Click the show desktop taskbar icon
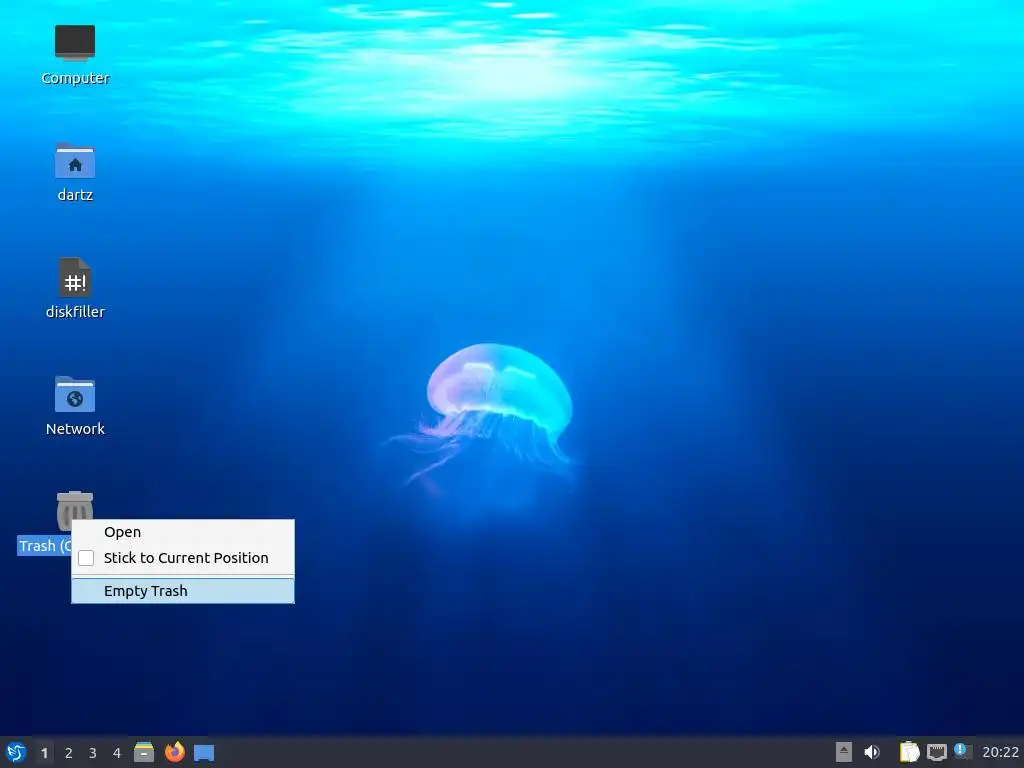Image resolution: width=1024 pixels, height=768 pixels. [204, 753]
